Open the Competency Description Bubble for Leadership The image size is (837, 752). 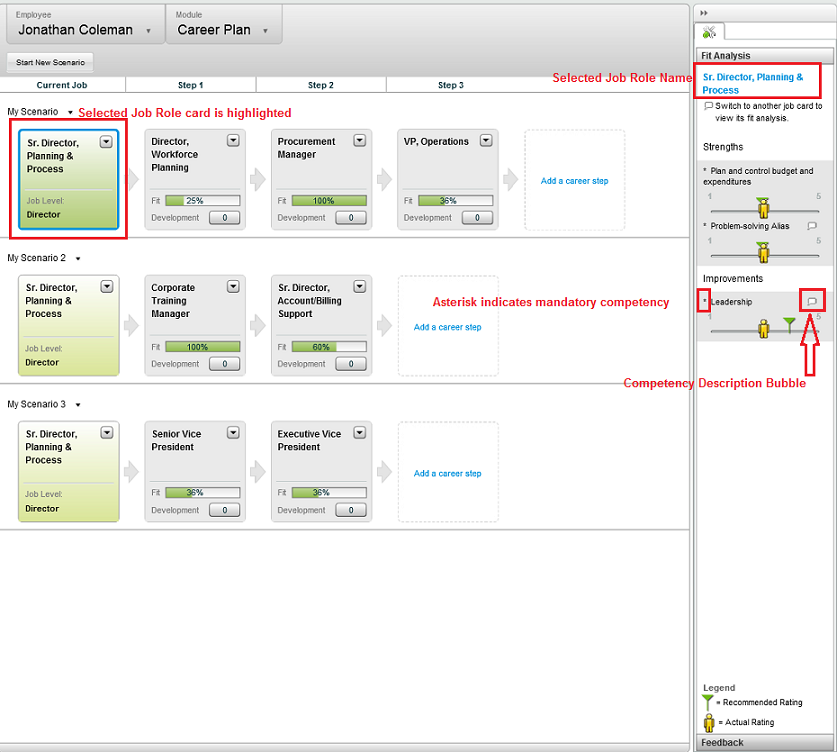814,301
